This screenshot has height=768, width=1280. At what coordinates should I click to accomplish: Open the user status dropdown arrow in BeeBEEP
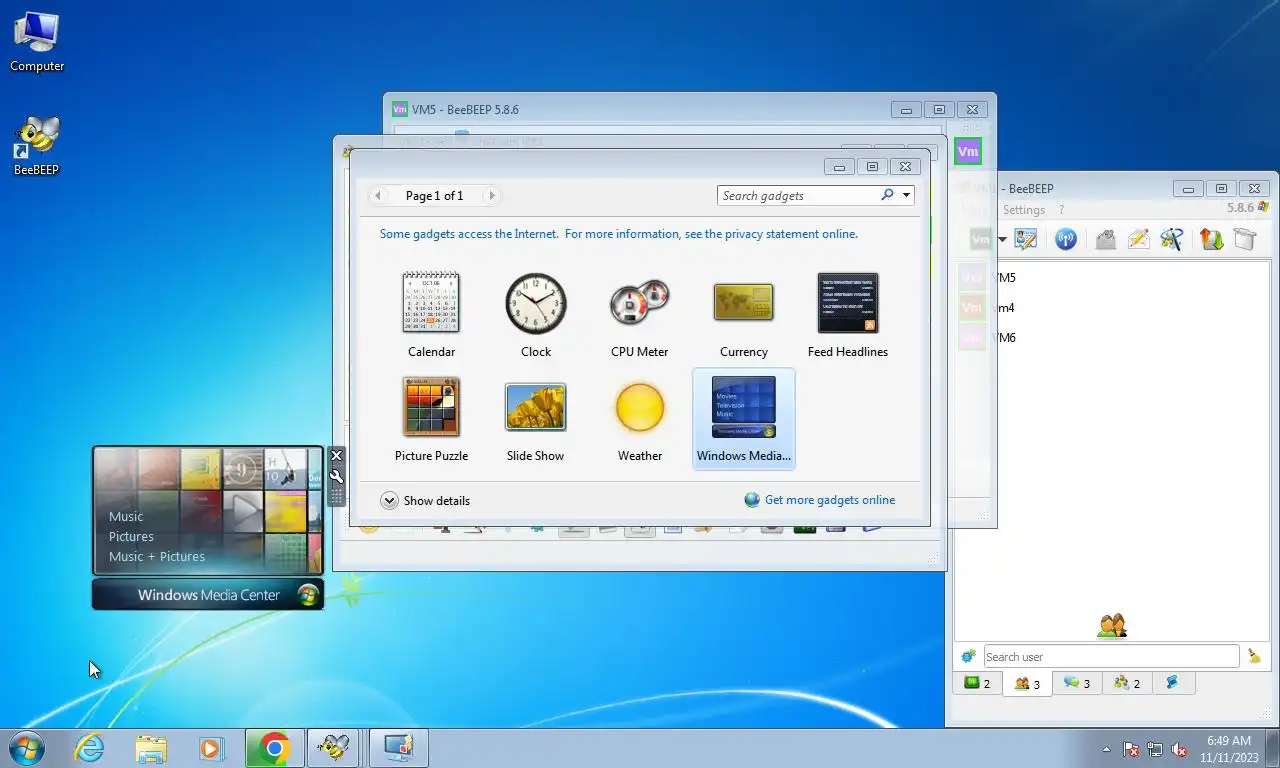tap(1002, 239)
